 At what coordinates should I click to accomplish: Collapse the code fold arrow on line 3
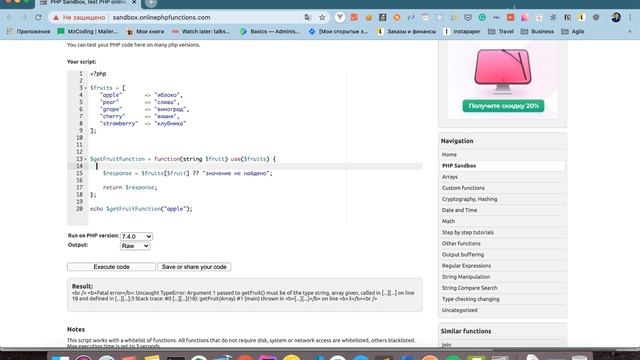[x=86, y=88]
